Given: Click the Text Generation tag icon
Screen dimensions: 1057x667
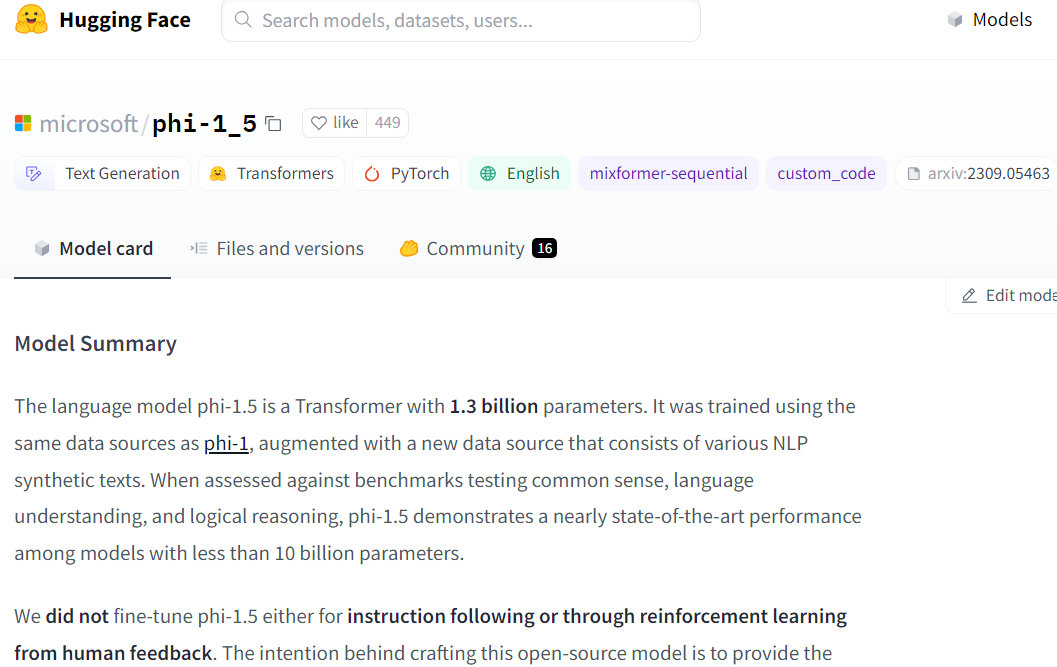Looking at the screenshot, I should pyautogui.click(x=34, y=173).
